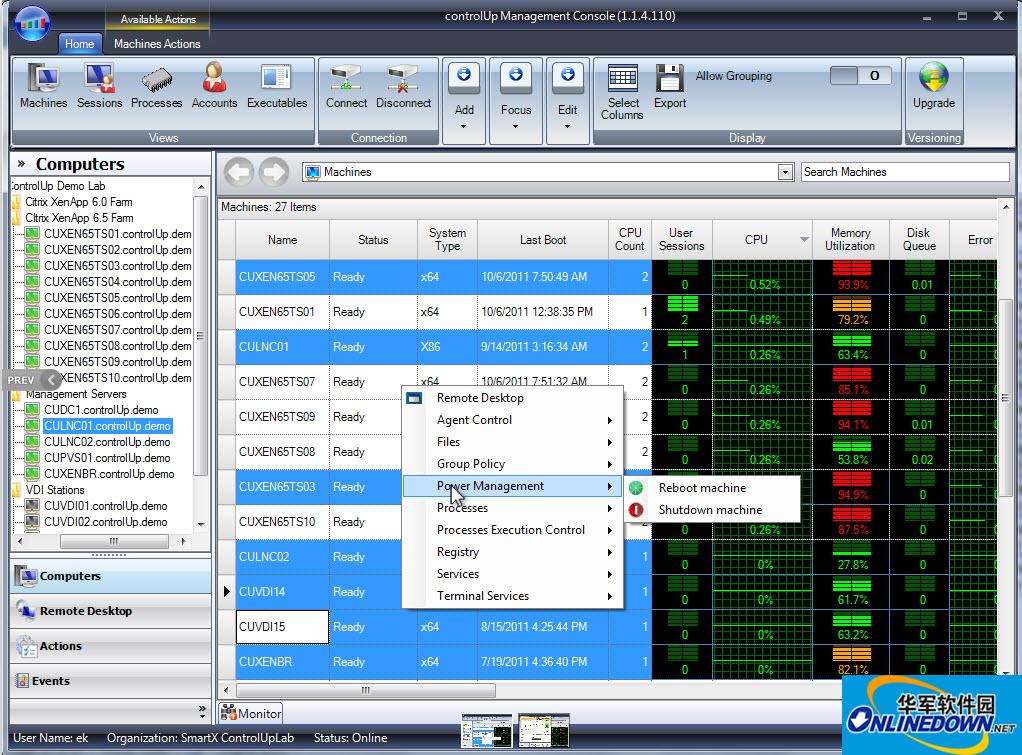The width and height of the screenshot is (1022, 755).
Task: Click the Executables view icon
Action: pos(276,88)
